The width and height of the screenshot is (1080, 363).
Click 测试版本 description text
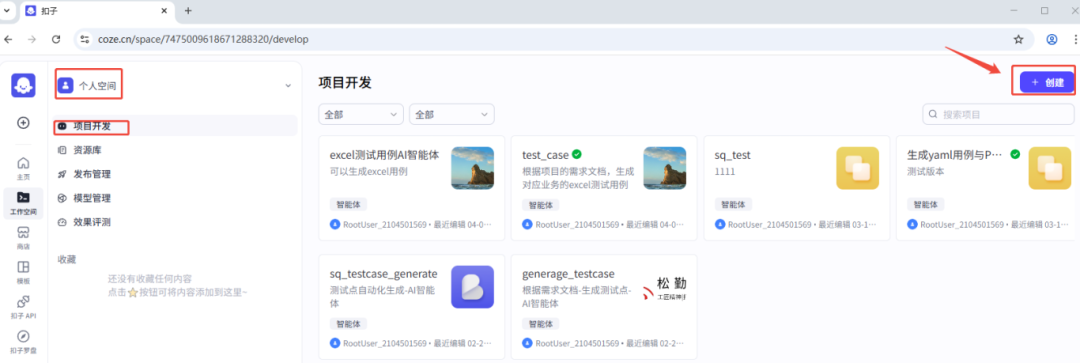pyautogui.click(x=926, y=171)
